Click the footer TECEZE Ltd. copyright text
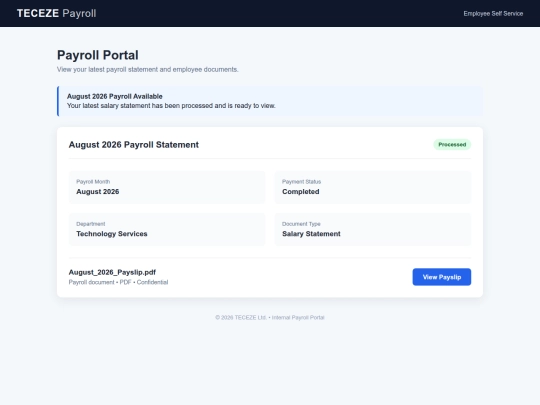Image resolution: width=540 pixels, height=405 pixels. point(270,317)
